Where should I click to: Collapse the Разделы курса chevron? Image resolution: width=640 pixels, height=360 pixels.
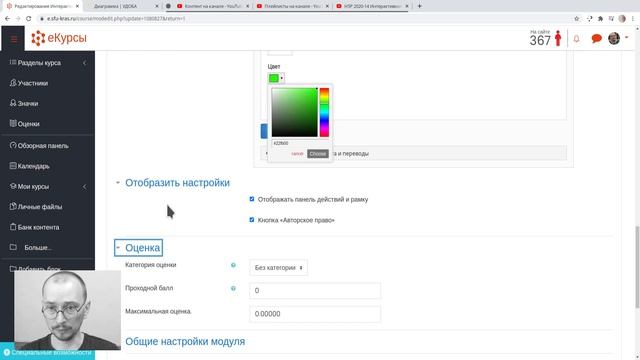84,63
